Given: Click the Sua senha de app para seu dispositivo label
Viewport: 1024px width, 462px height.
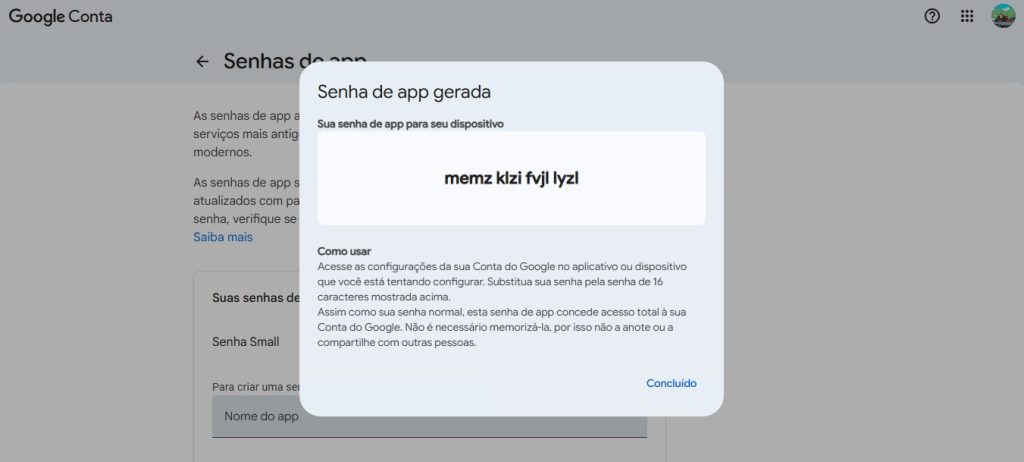Looking at the screenshot, I should pos(410,123).
